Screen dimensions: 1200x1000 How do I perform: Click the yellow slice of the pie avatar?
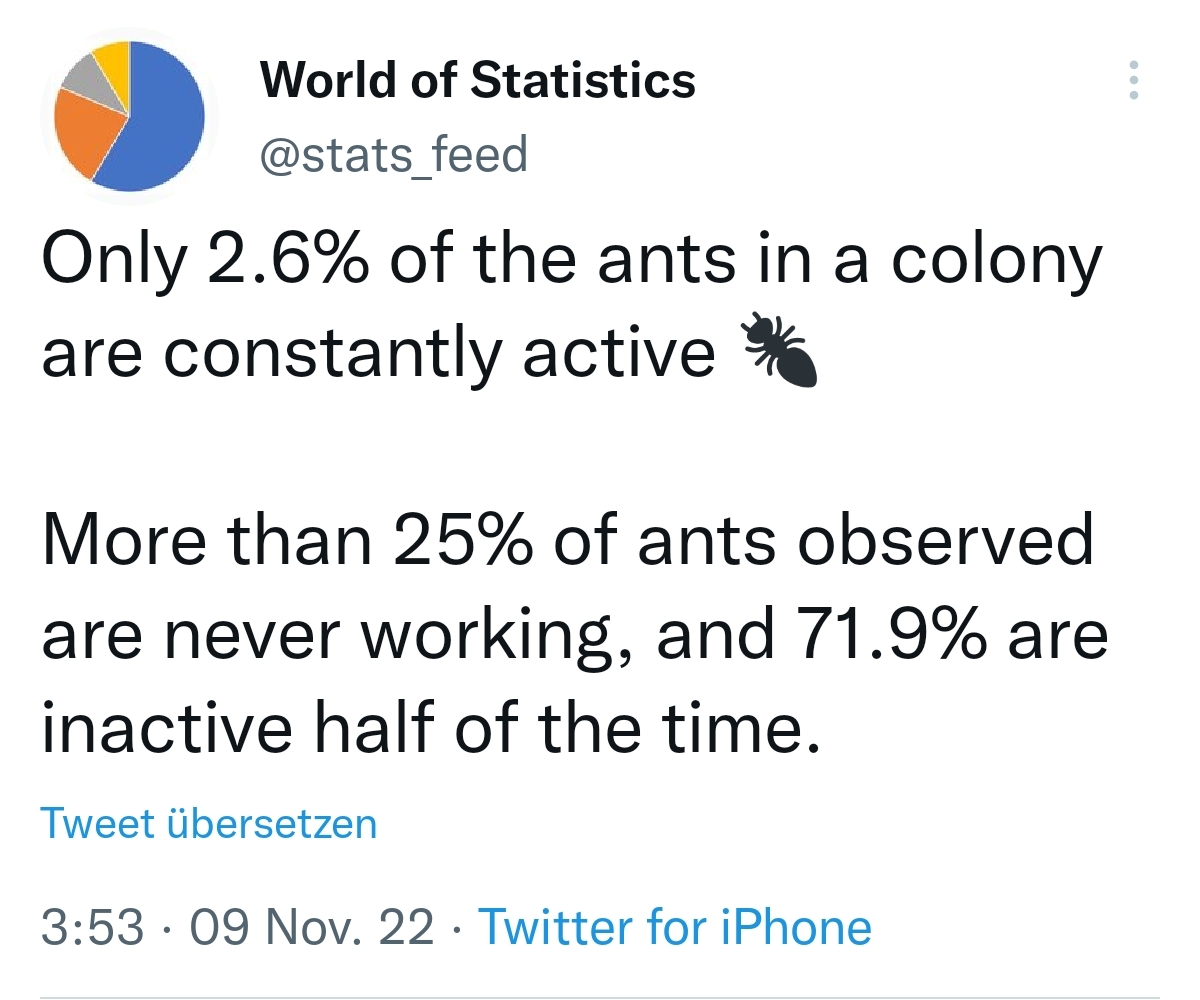(113, 58)
